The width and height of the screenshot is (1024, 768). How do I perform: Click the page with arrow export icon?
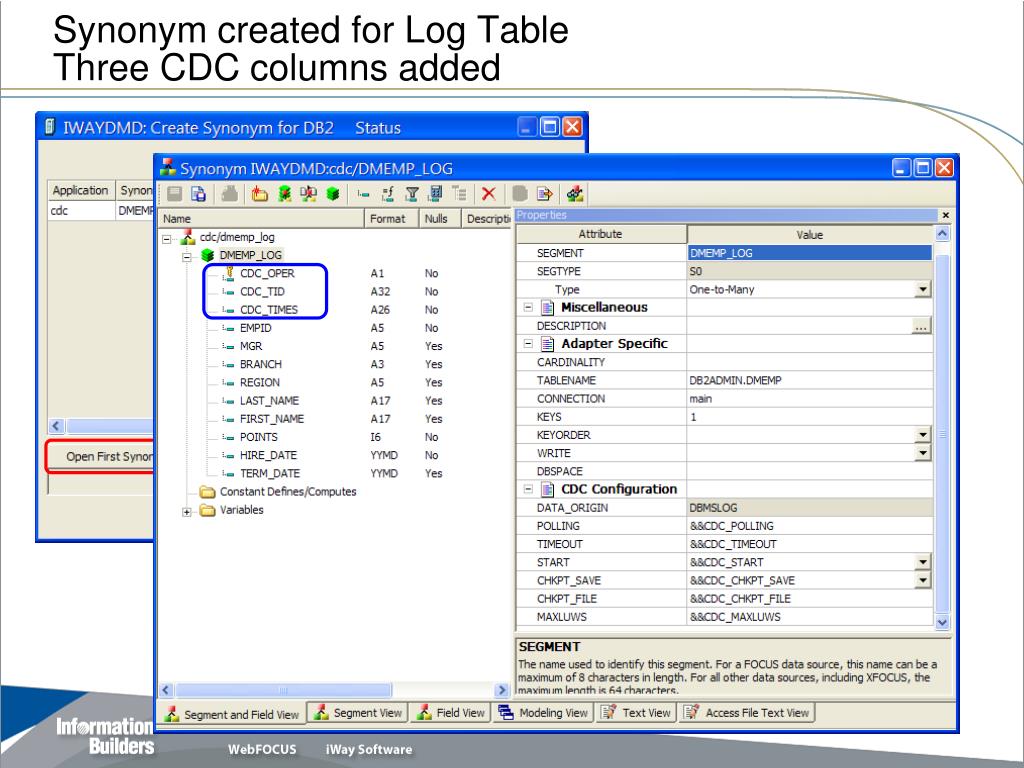click(x=545, y=195)
